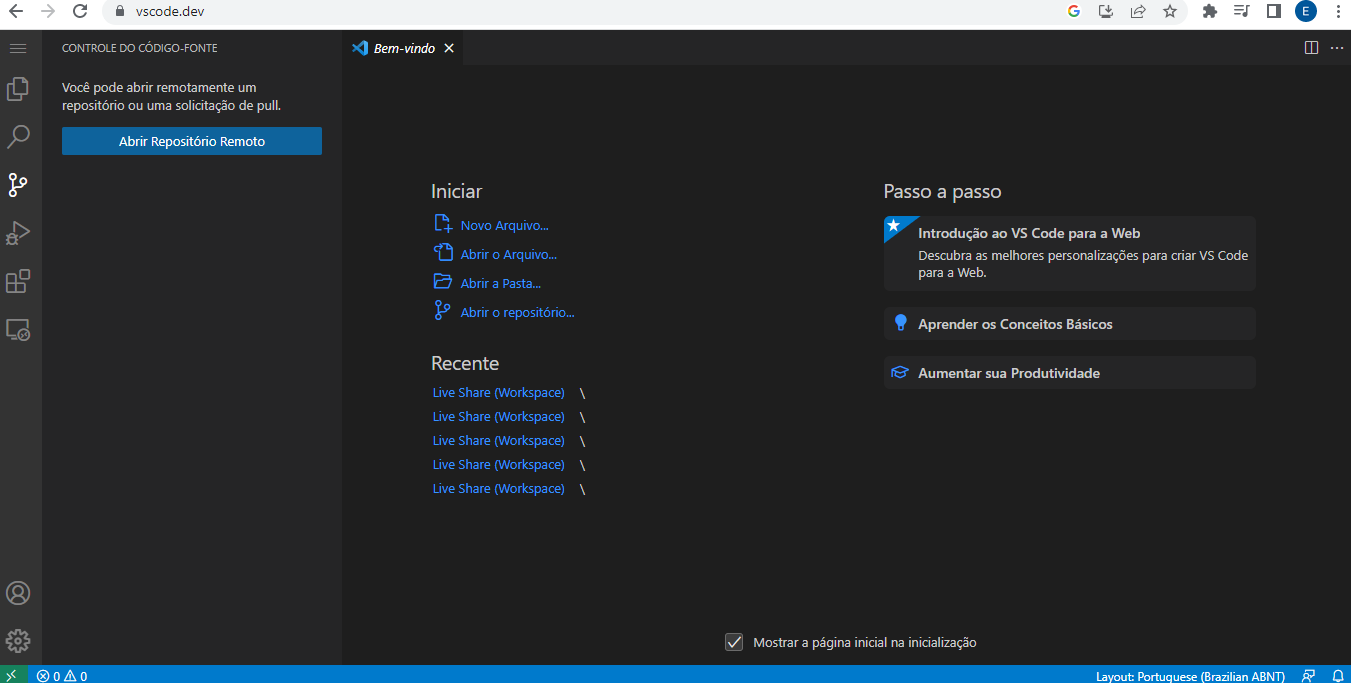
Task: Open errors and warnings in status bar
Action: click(62, 676)
